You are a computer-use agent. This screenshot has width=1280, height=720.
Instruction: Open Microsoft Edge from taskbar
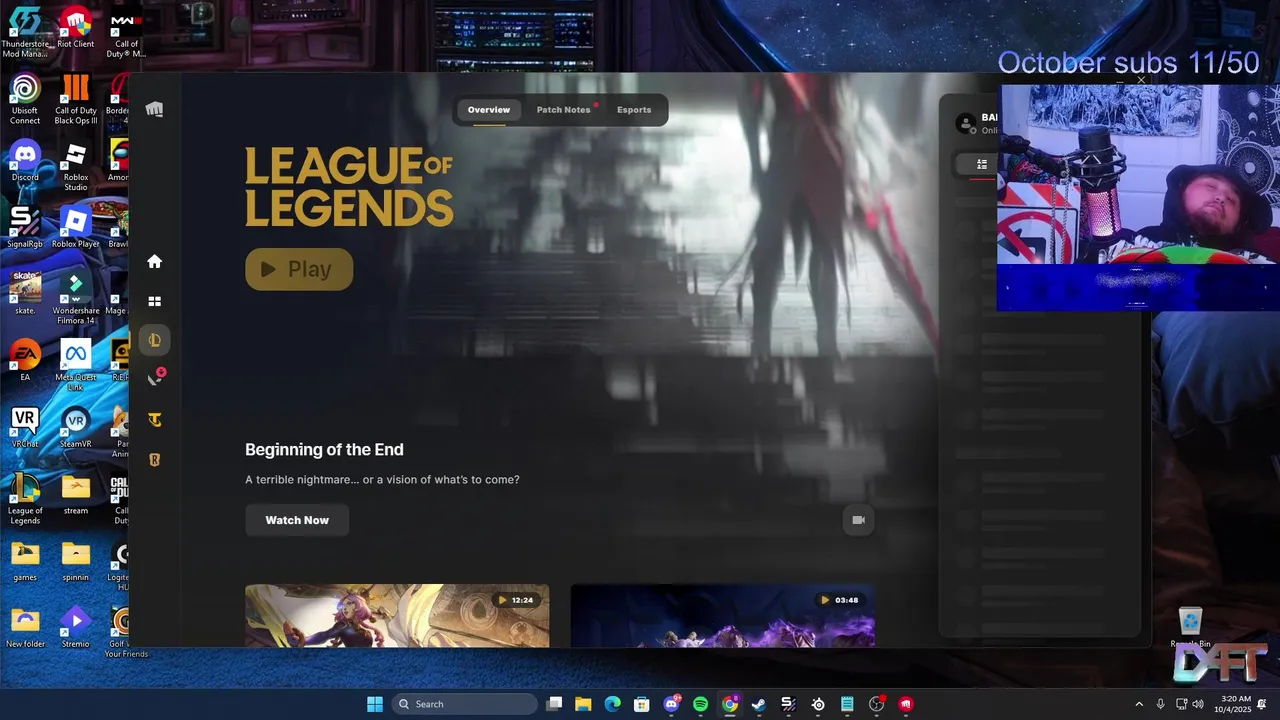612,704
